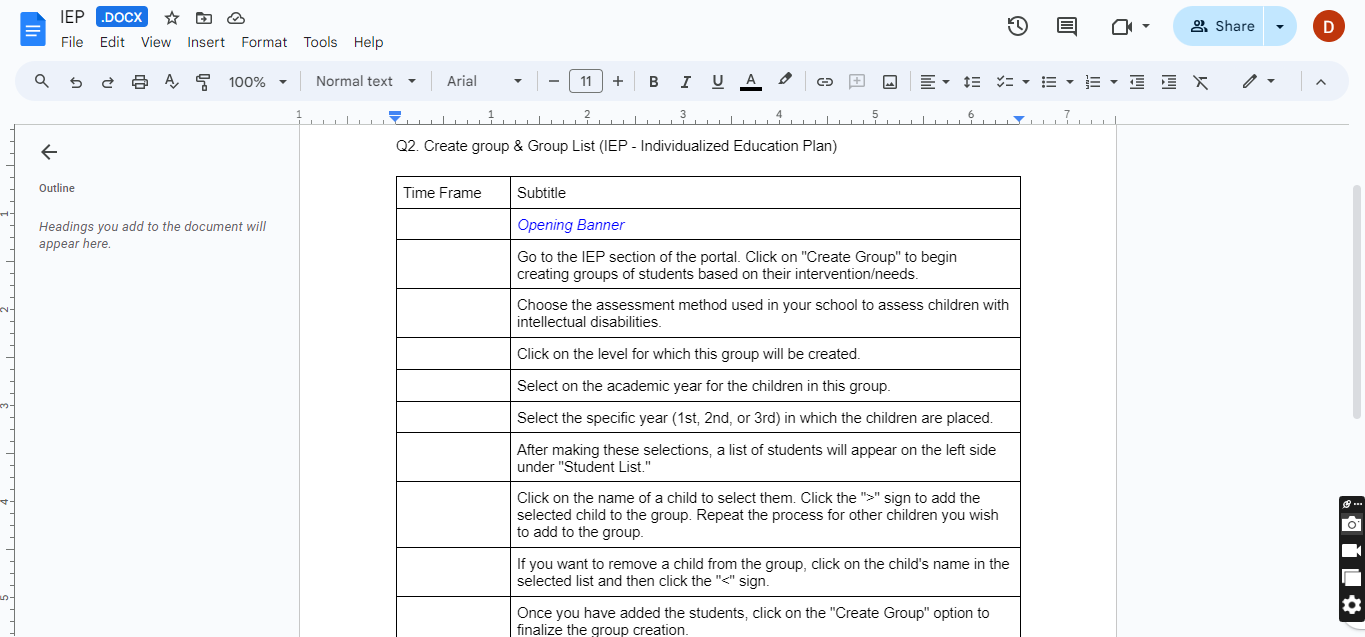Screen dimensions: 1365x637
Task: Activate the paint format tool
Action: point(203,82)
